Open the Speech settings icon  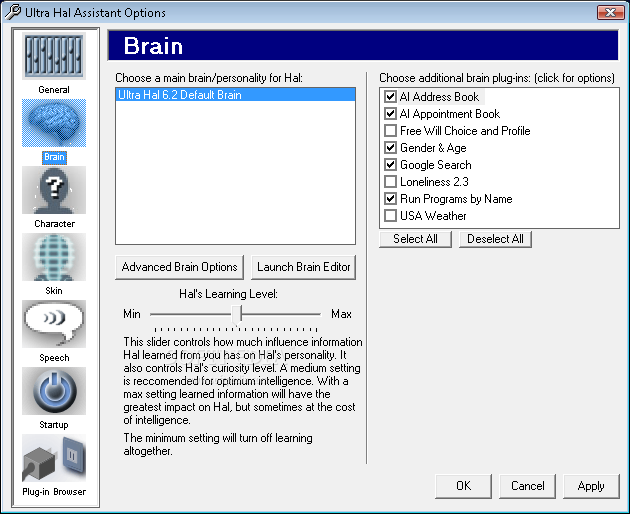pos(54,324)
